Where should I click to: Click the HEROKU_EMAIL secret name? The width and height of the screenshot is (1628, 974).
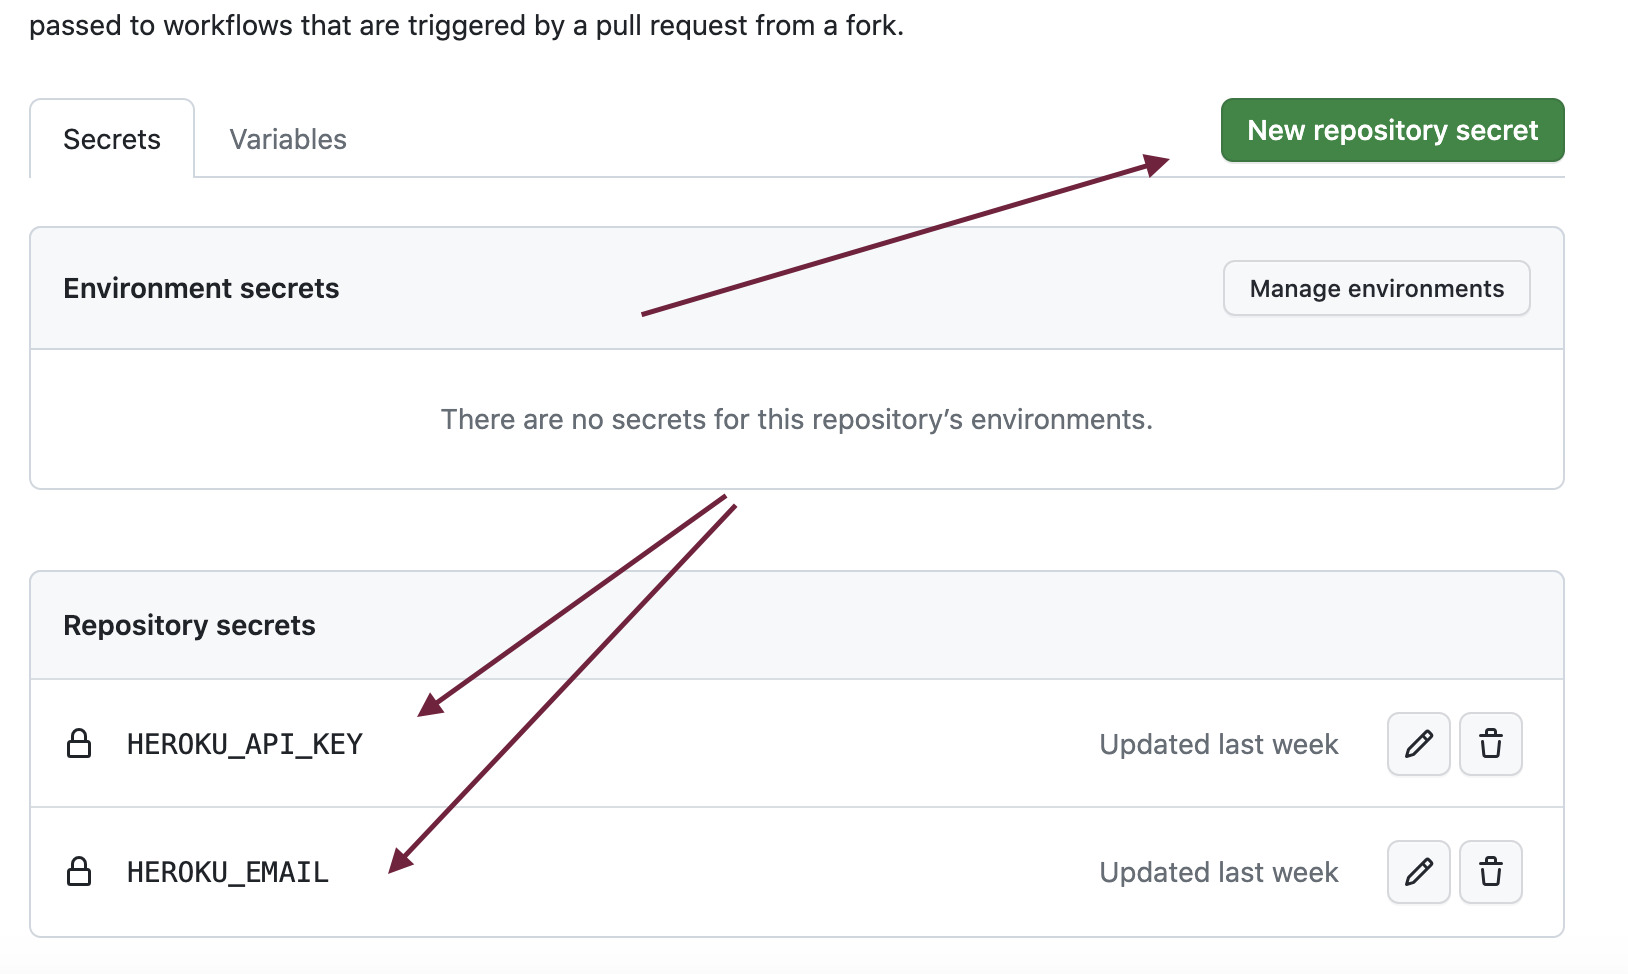[228, 872]
